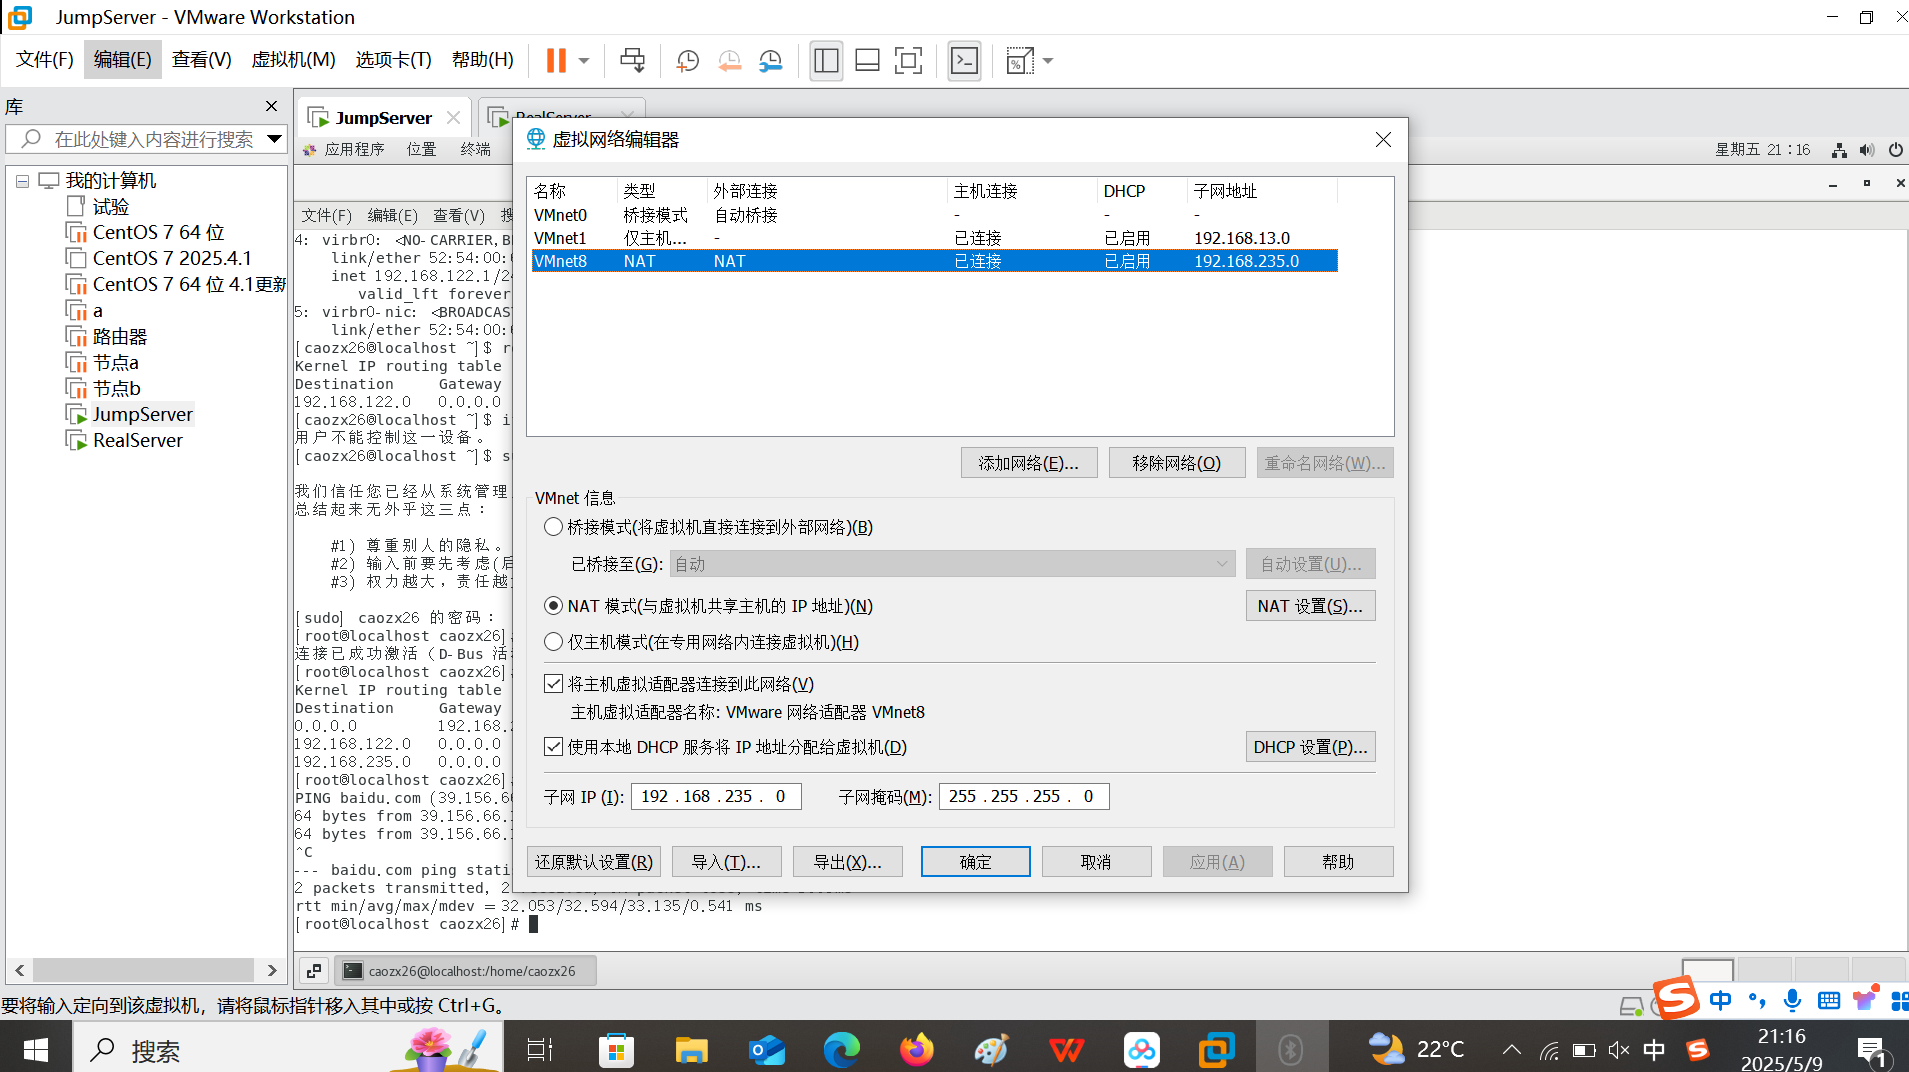Click the send Ctrl+Alt+Del toolbar icon
This screenshot has height=1072, width=1909.
point(632,60)
